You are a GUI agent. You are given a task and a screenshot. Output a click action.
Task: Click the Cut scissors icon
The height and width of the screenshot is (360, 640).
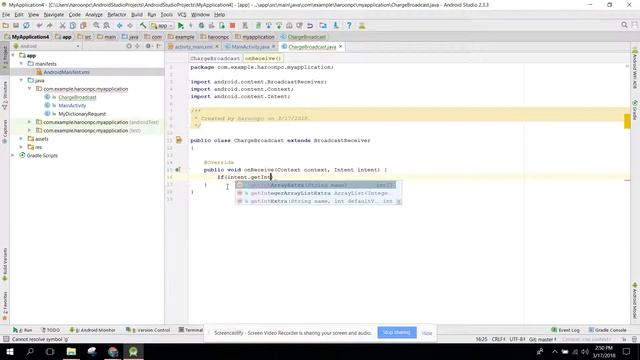62,25
